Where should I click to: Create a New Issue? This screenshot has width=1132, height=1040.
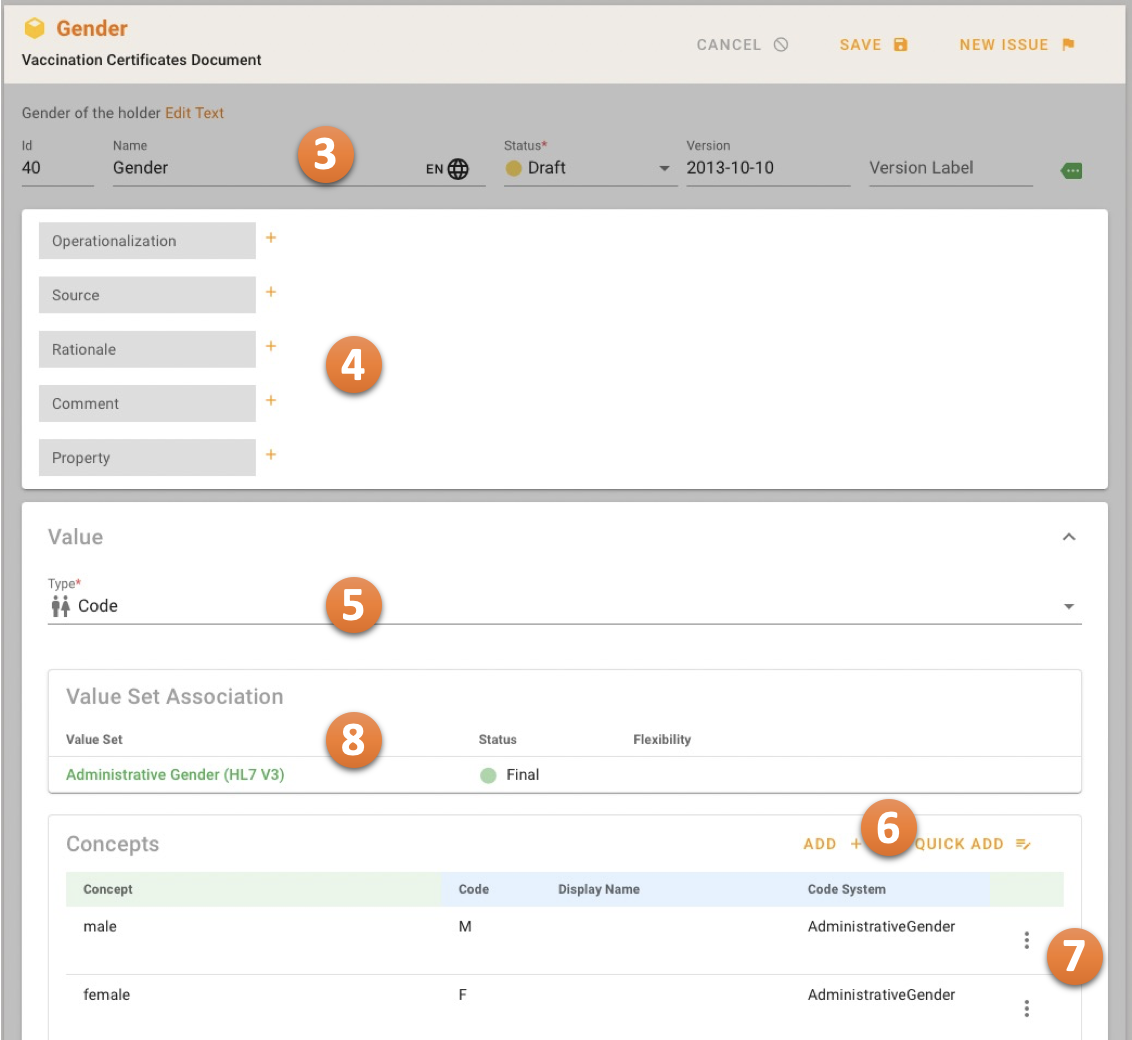coord(1016,45)
